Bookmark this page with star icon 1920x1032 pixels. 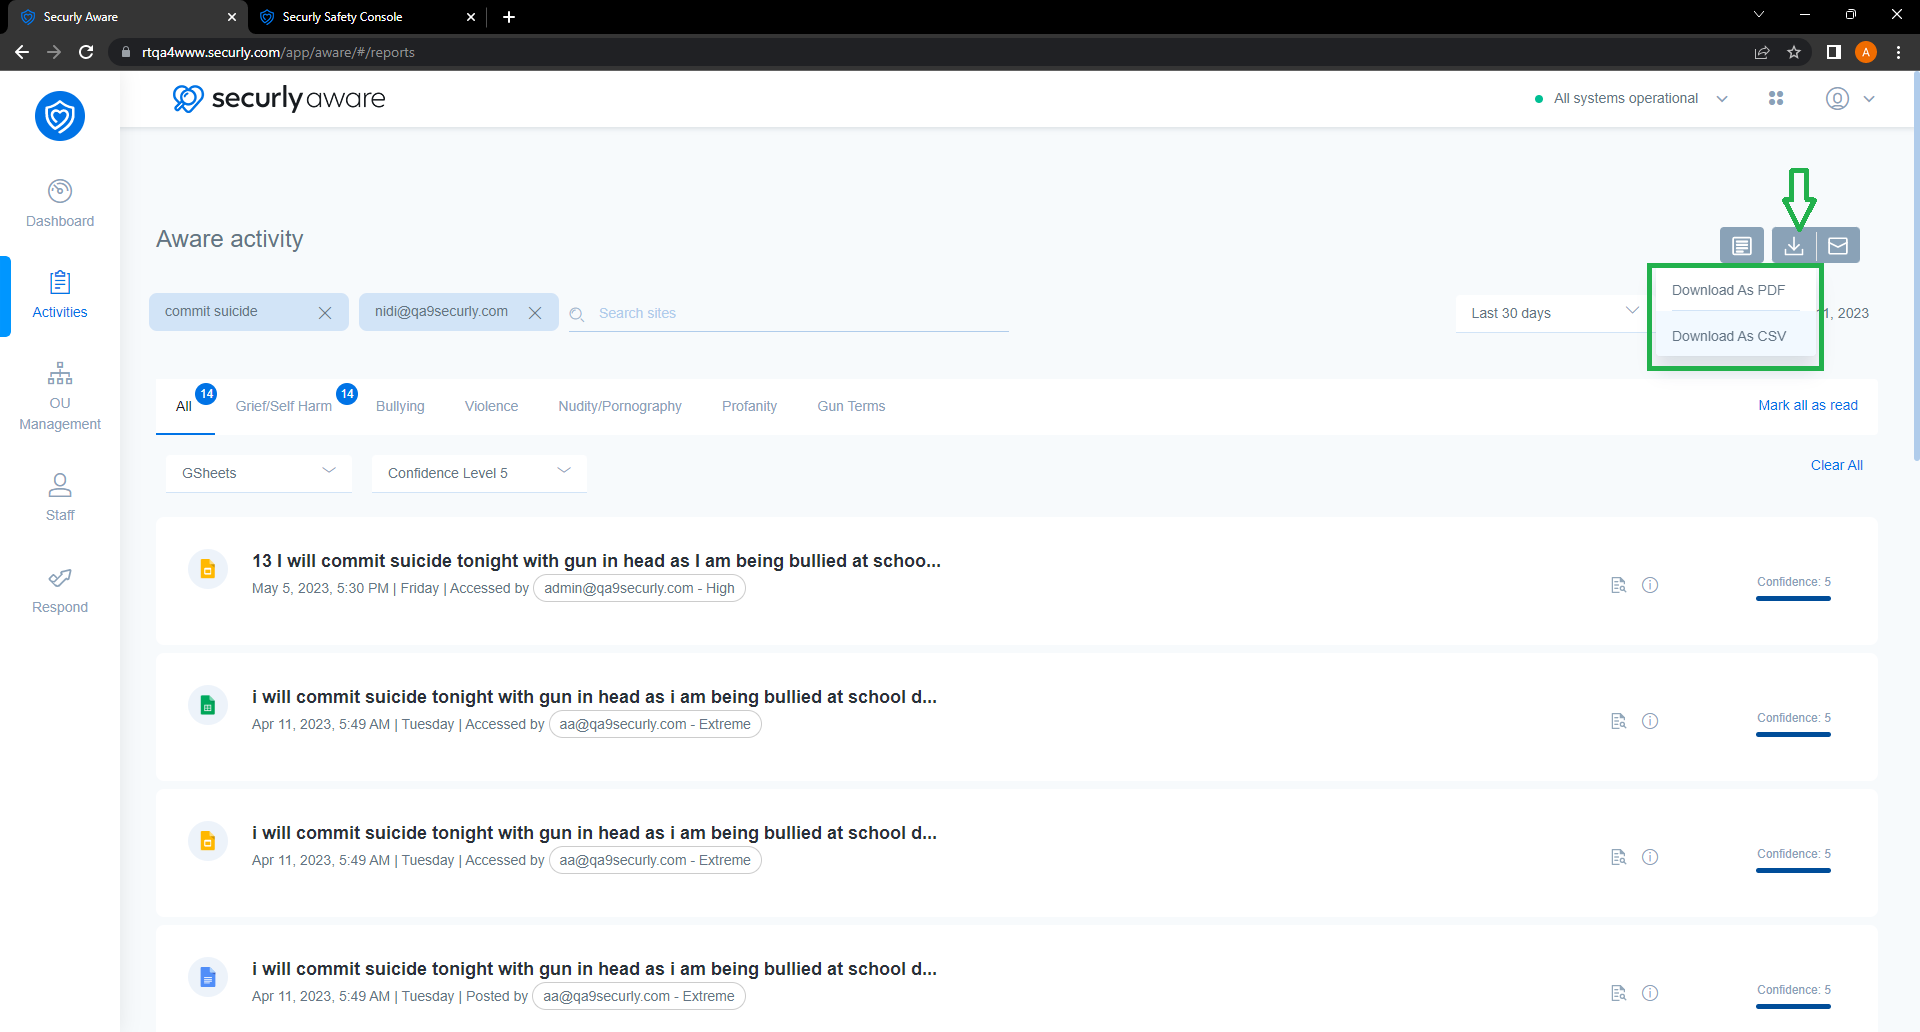[x=1794, y=52]
